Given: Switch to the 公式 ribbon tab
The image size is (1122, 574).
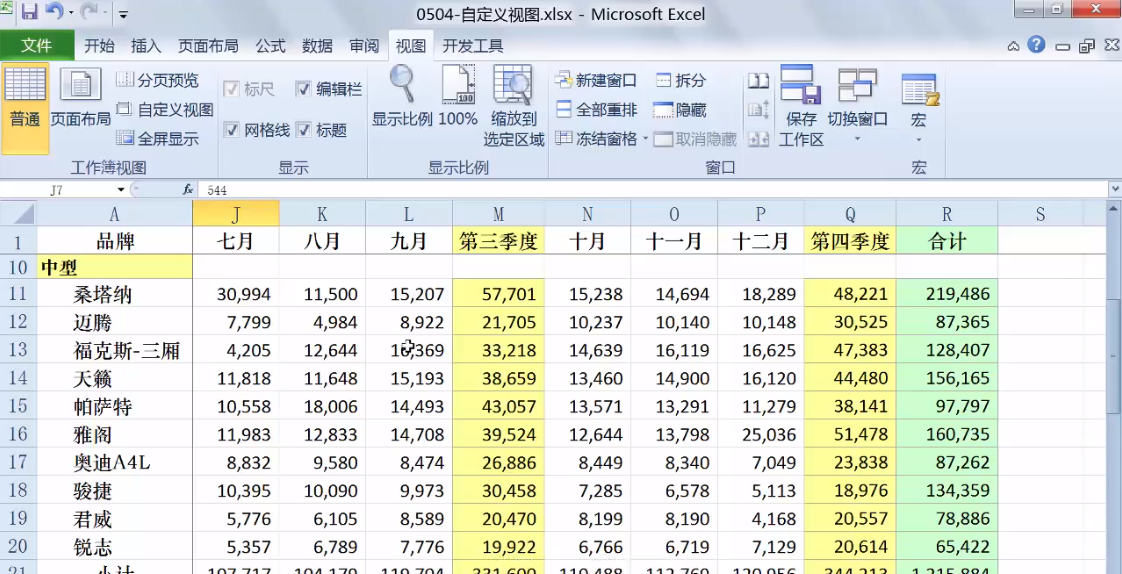Looking at the screenshot, I should tap(270, 46).
